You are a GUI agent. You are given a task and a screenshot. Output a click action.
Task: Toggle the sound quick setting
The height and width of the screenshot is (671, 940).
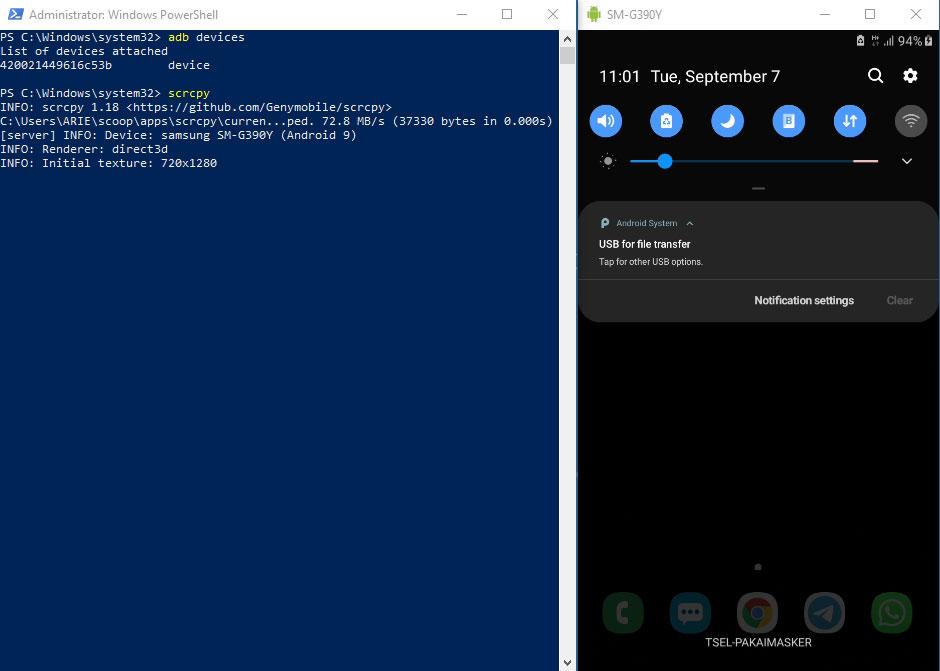click(x=605, y=121)
